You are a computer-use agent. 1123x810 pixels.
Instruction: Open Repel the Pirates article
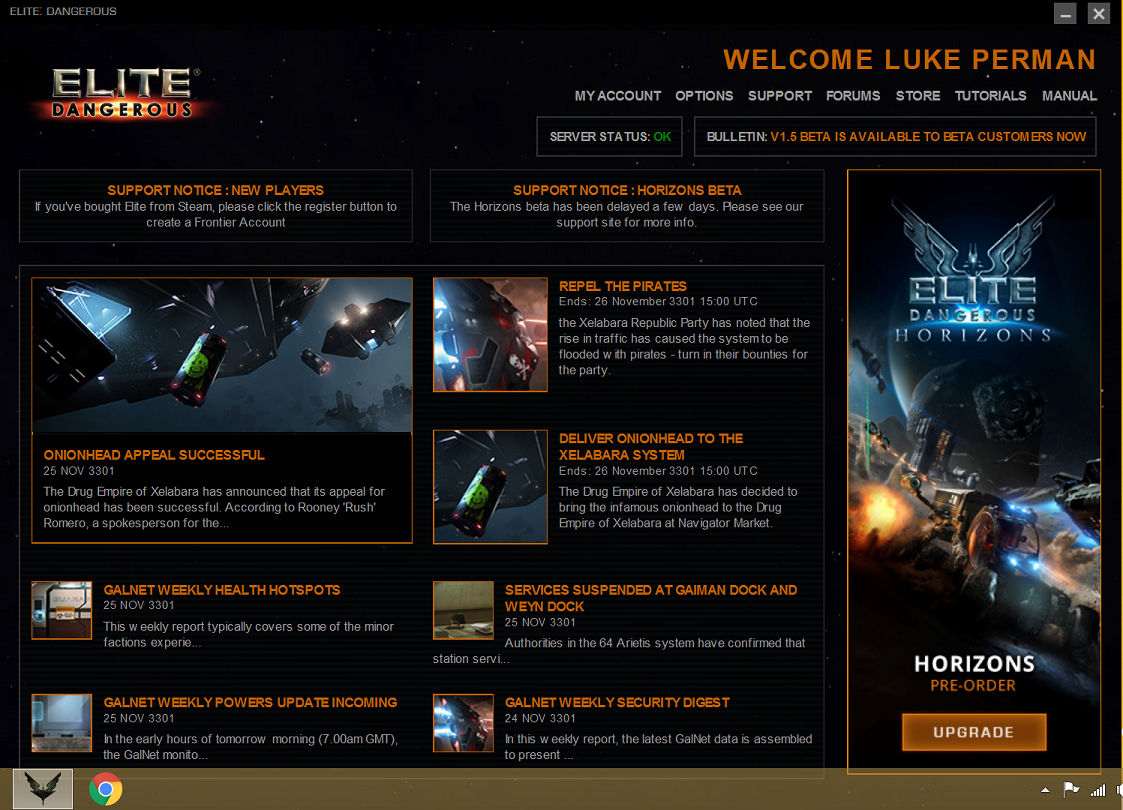tap(622, 286)
